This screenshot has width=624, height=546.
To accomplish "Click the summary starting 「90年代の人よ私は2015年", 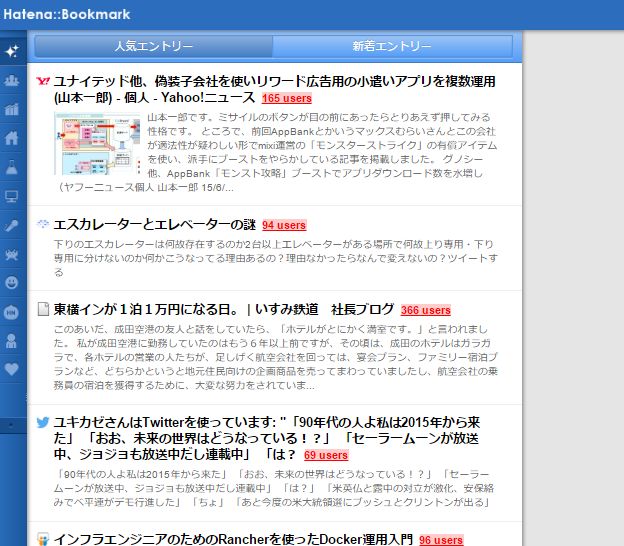I will pyautogui.click(x=274, y=488).
